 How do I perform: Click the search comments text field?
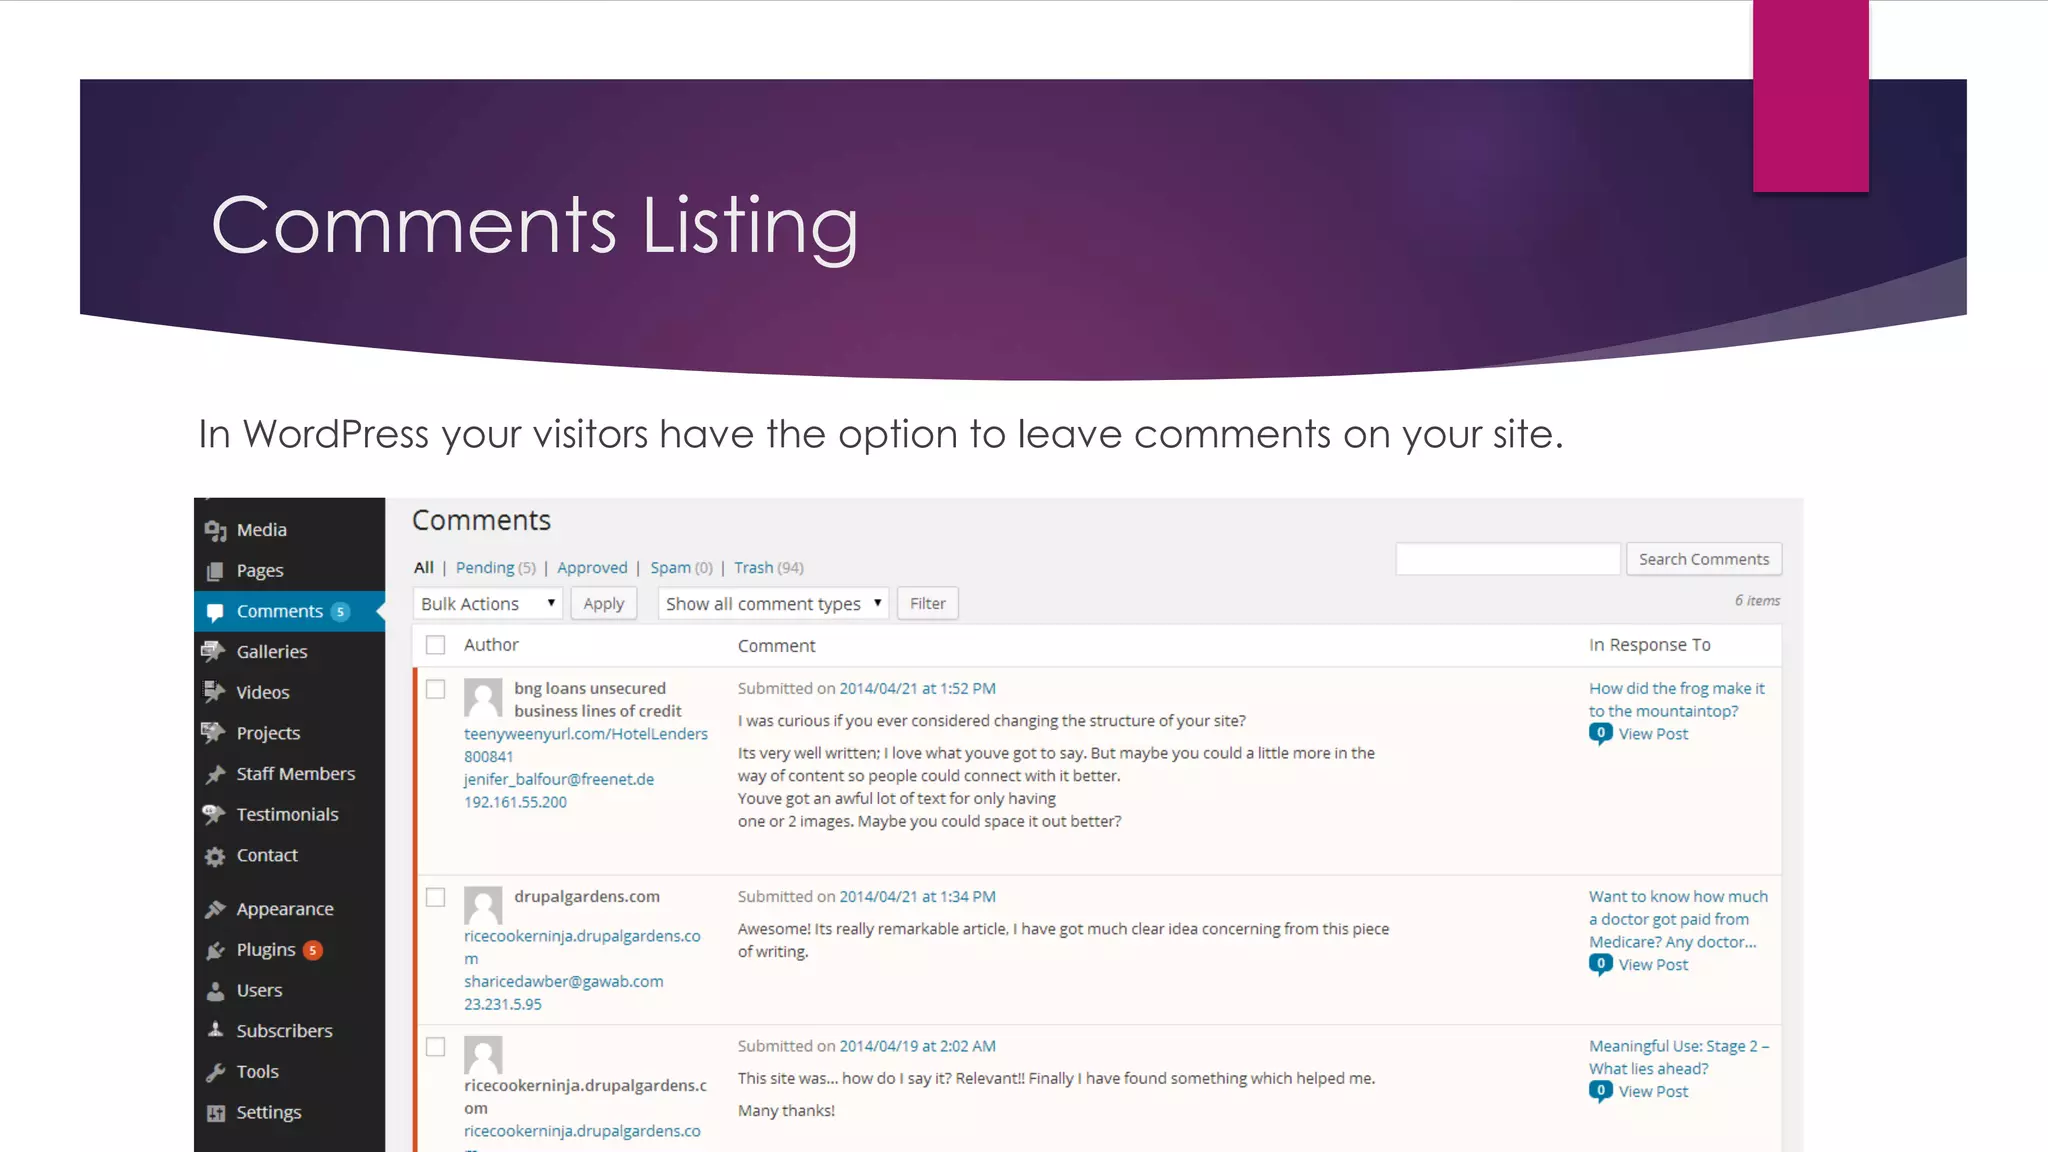point(1508,560)
